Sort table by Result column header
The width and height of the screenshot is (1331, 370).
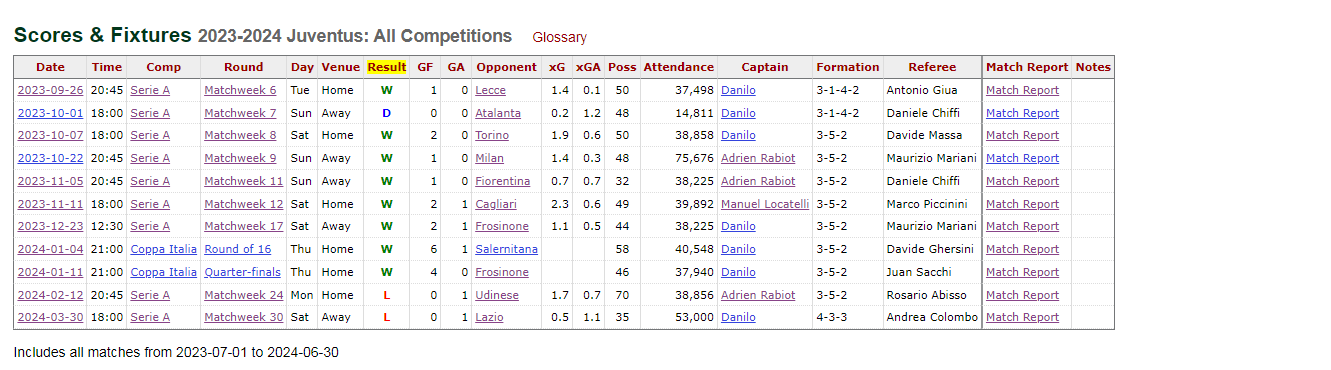387,67
